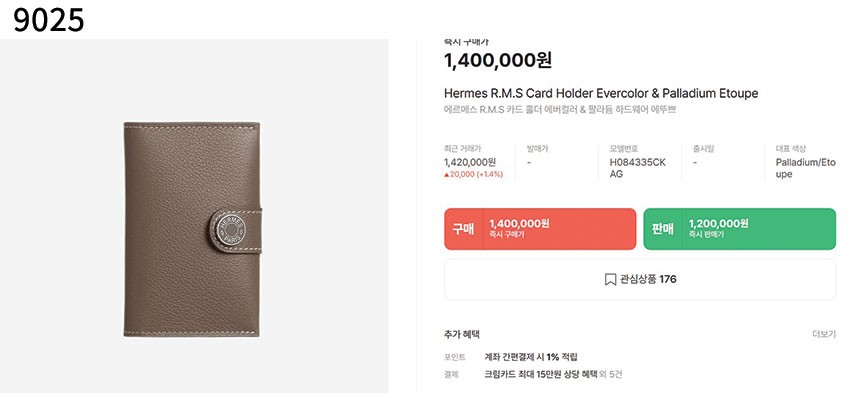Open 더보기 for additional benefits
The image size is (860, 393).
pos(824,334)
